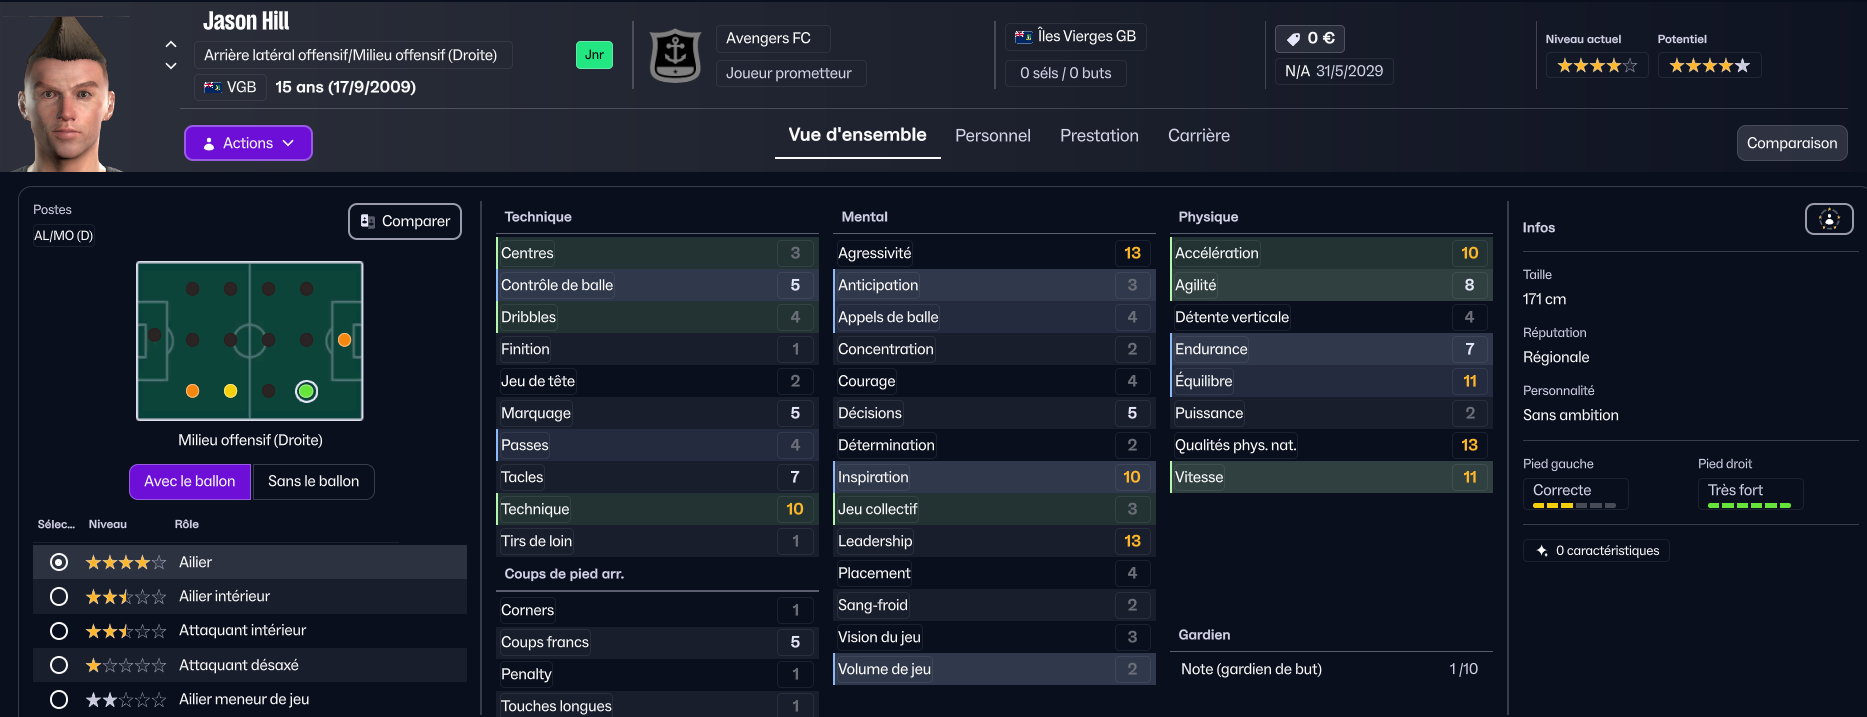
Task: Click the Pied gauche strength bar
Action: pos(1574,506)
